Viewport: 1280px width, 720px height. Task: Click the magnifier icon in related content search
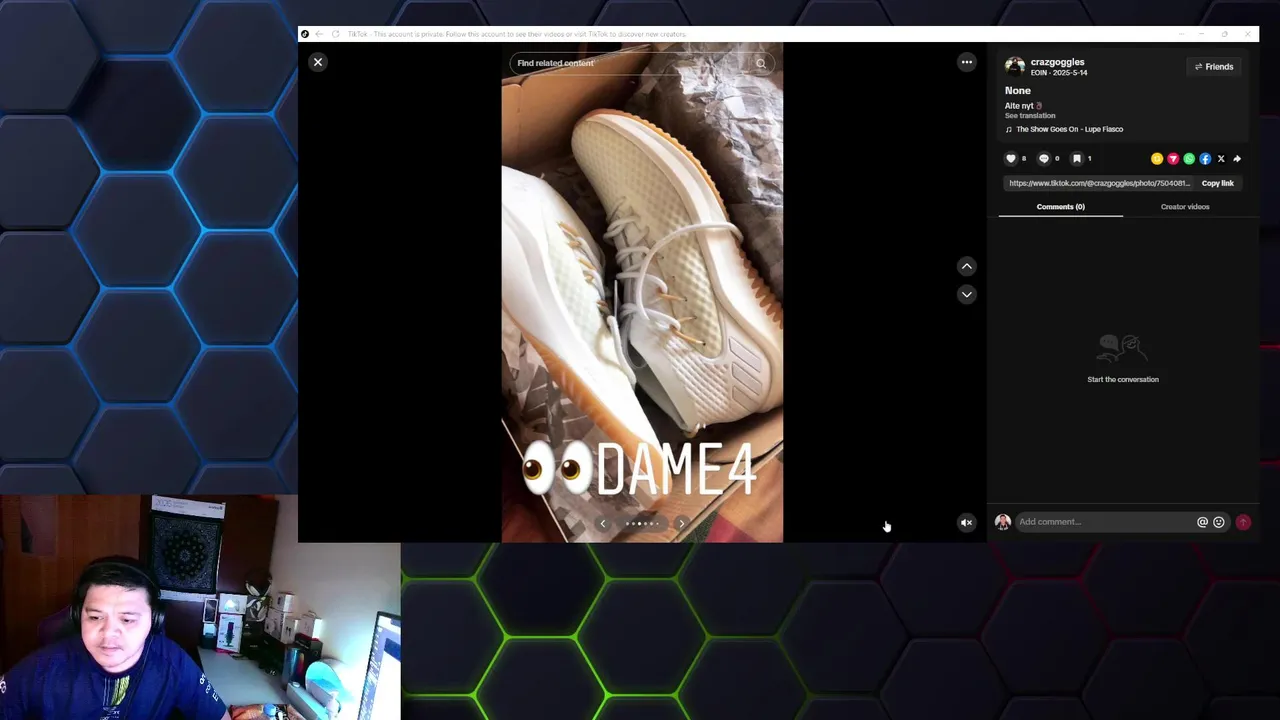point(761,63)
